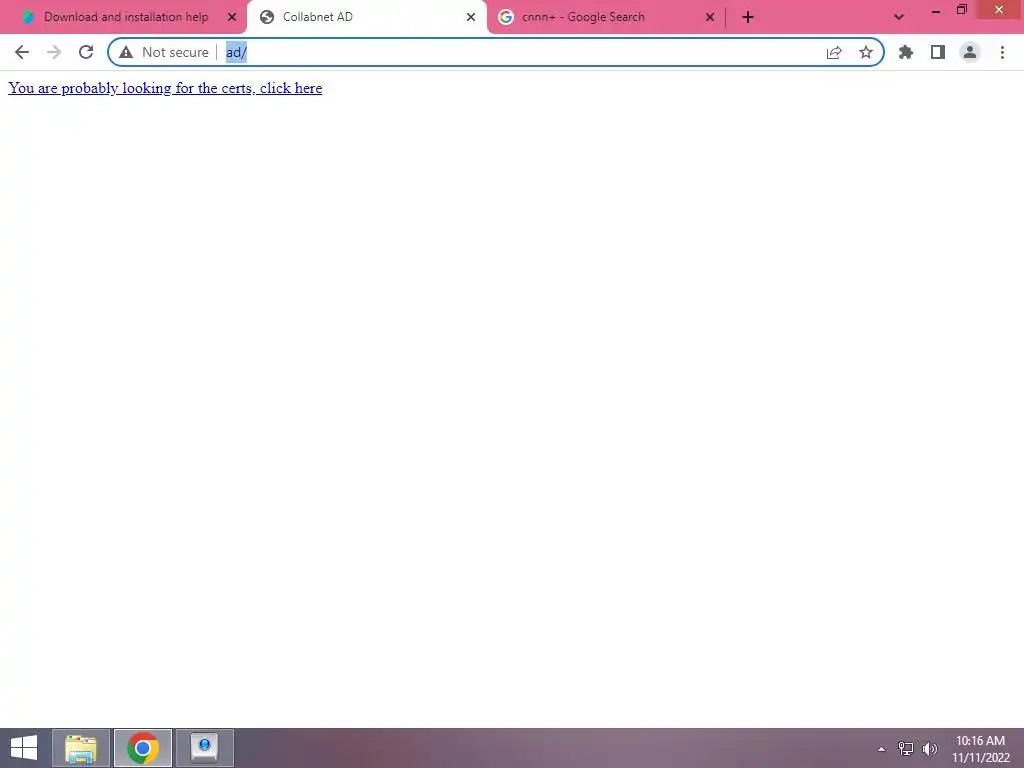Viewport: 1024px width, 768px height.
Task: Open the Extensions puzzle icon
Action: [x=906, y=52]
